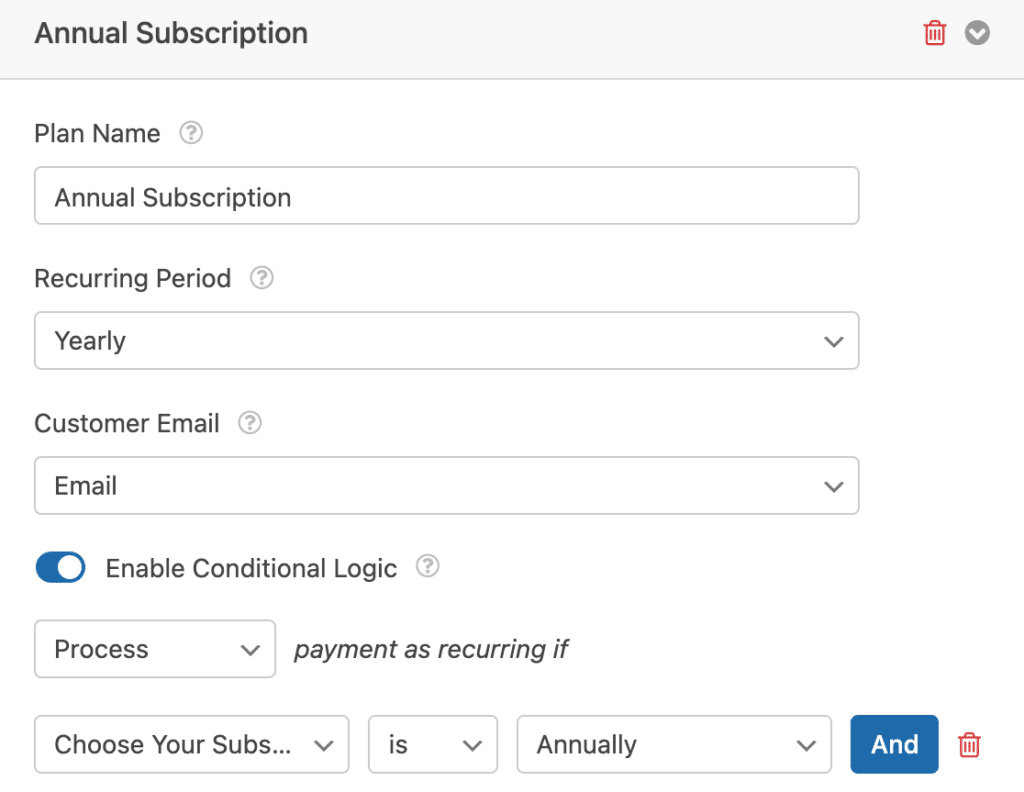Click the Plan Name help icon
The image size is (1024, 792).
coord(190,132)
